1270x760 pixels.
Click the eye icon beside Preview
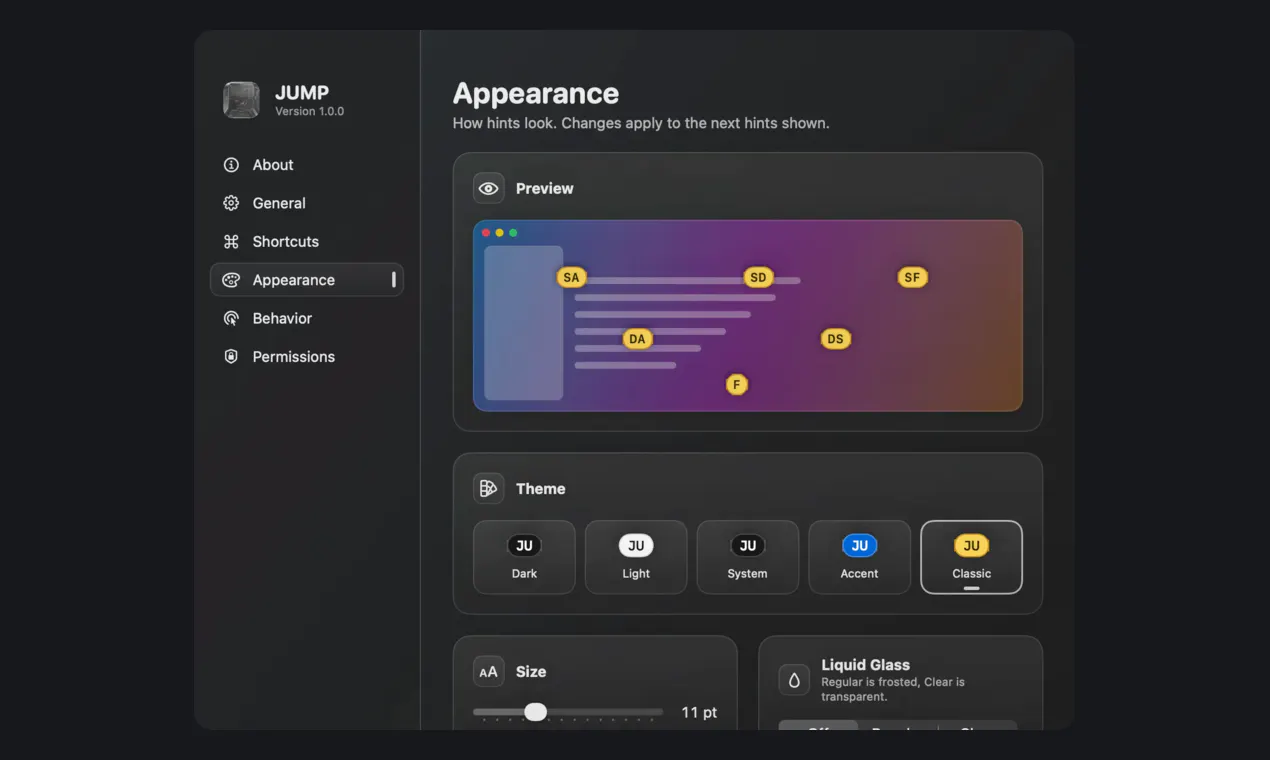pos(488,188)
